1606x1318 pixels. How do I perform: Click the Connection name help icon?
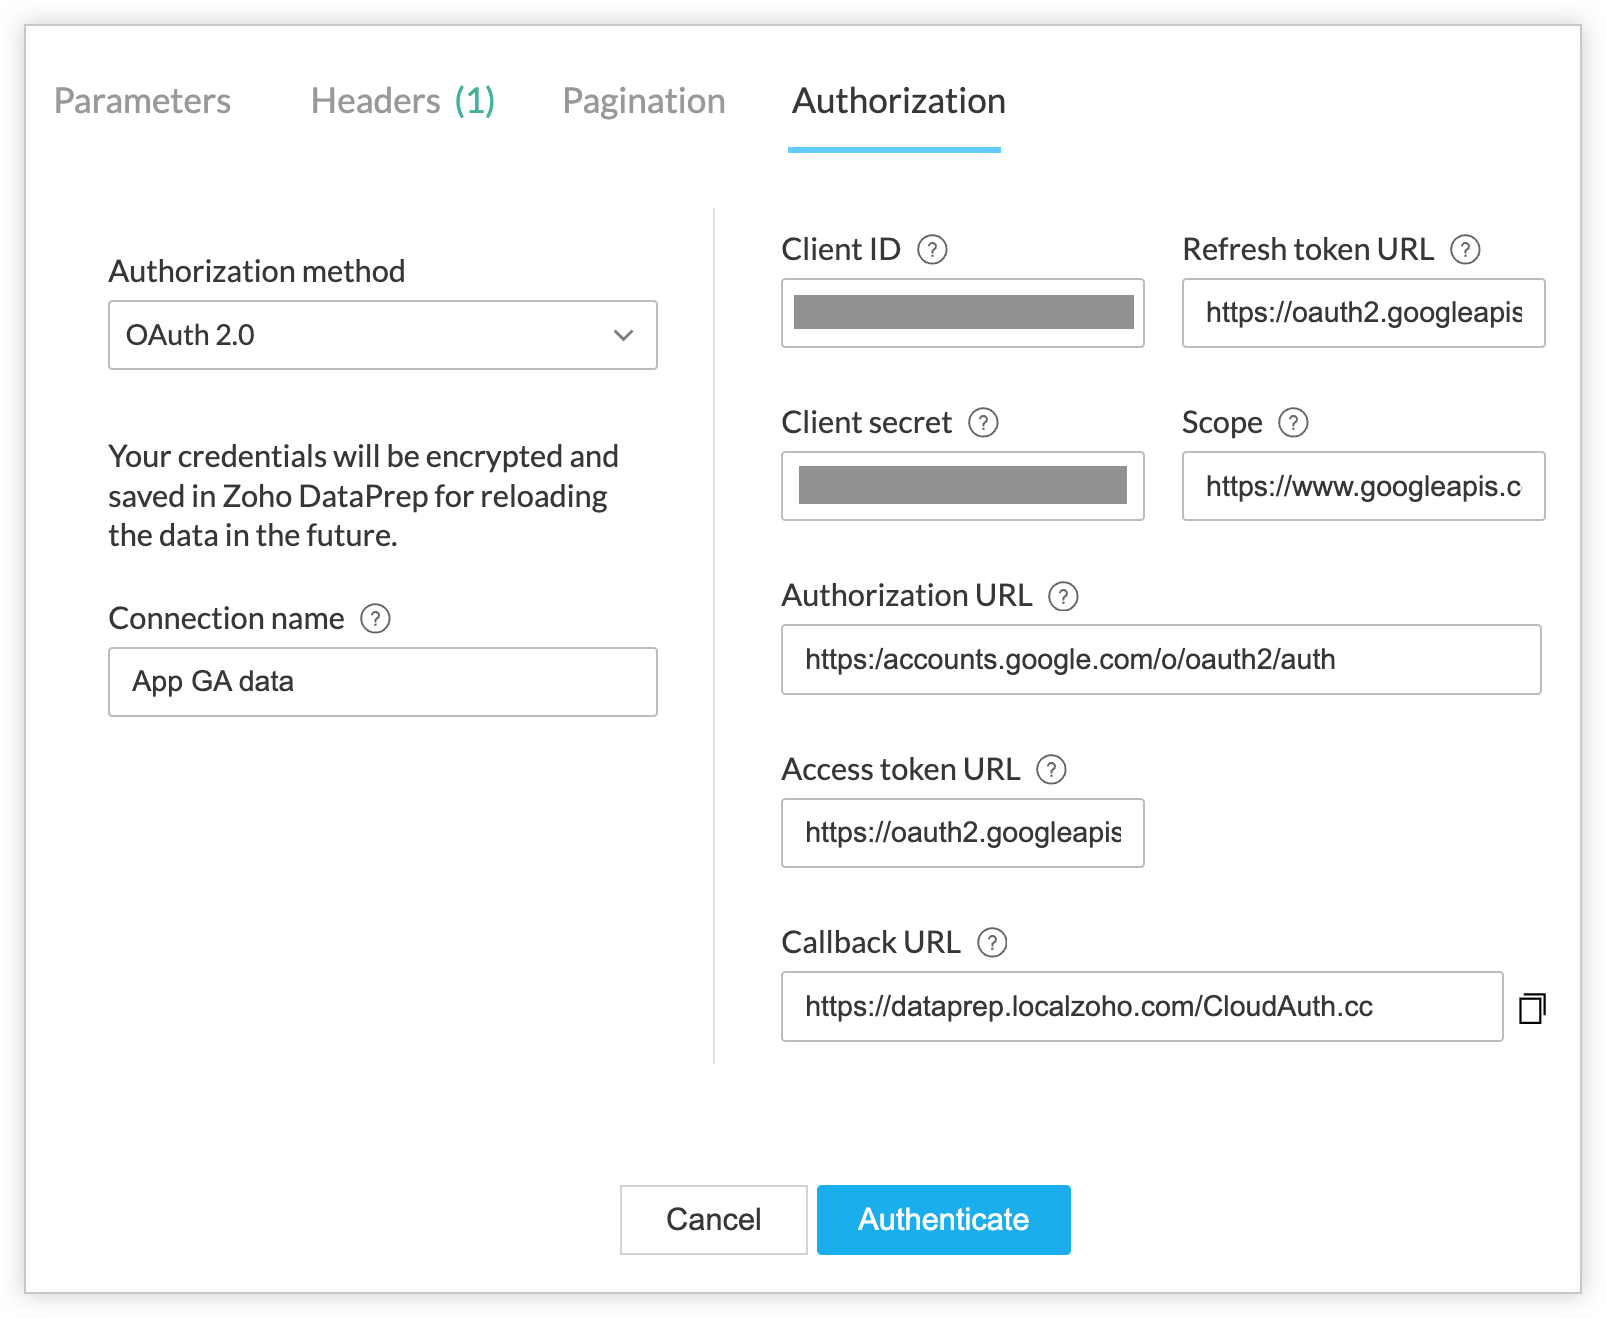coord(375,619)
